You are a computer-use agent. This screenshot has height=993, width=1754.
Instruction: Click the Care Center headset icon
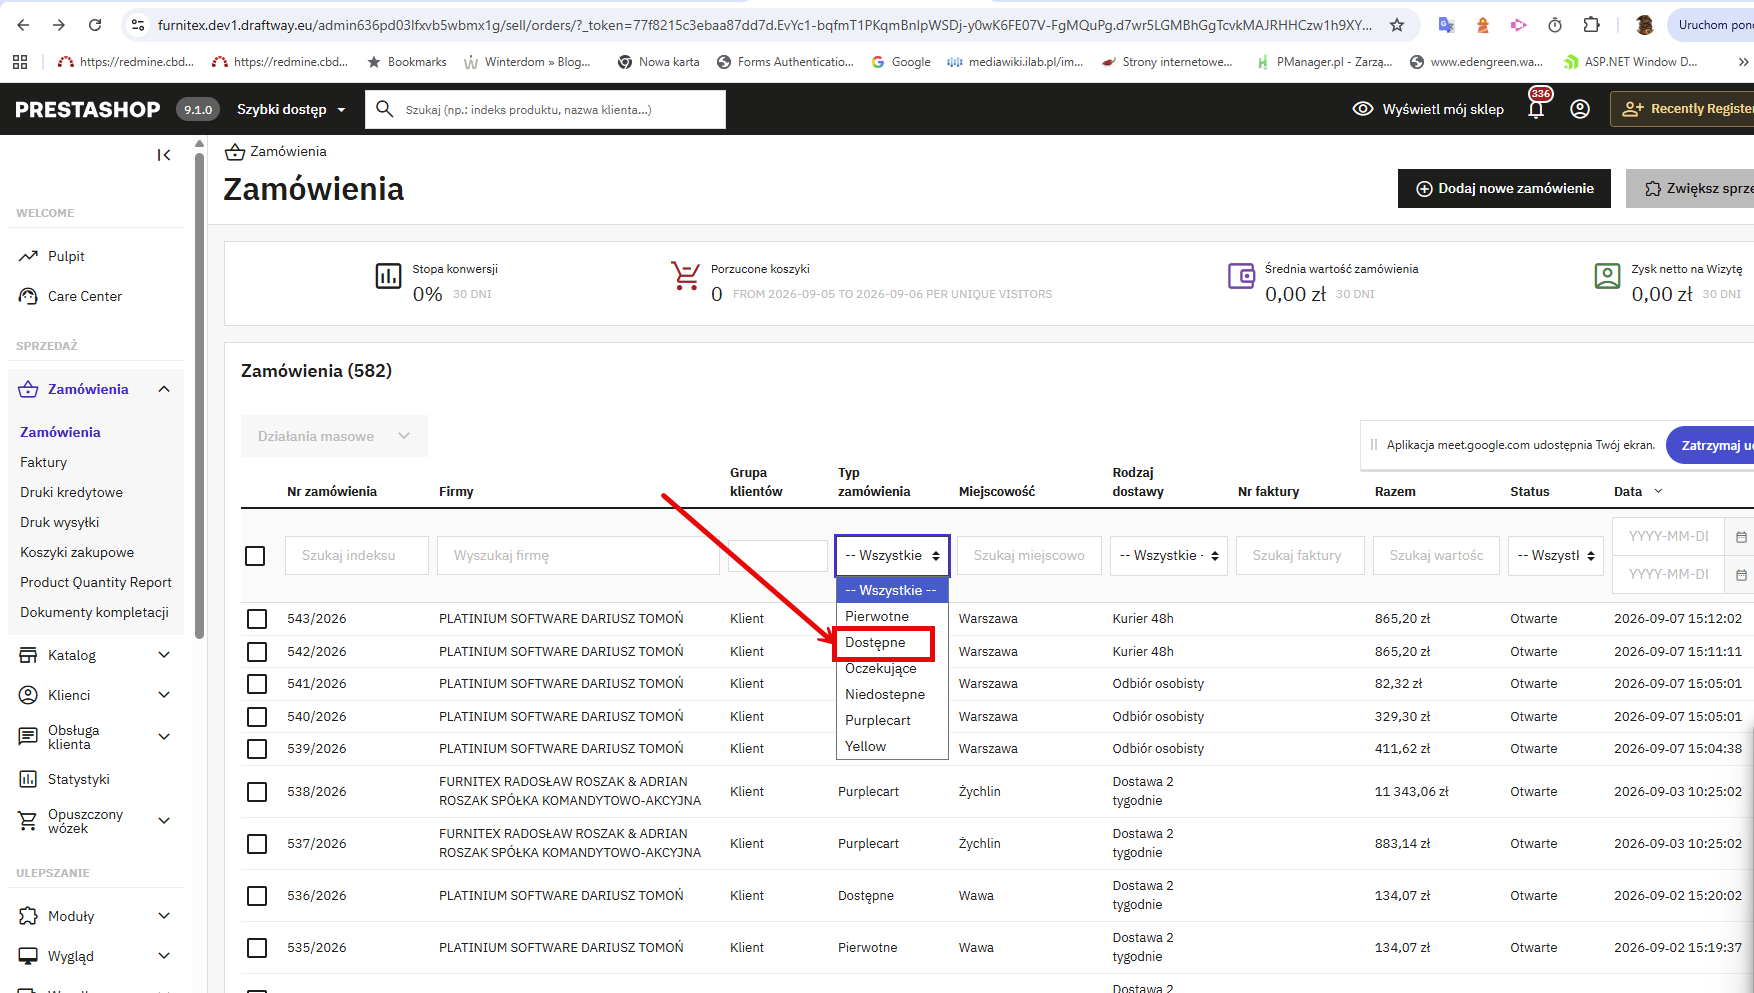(x=28, y=297)
